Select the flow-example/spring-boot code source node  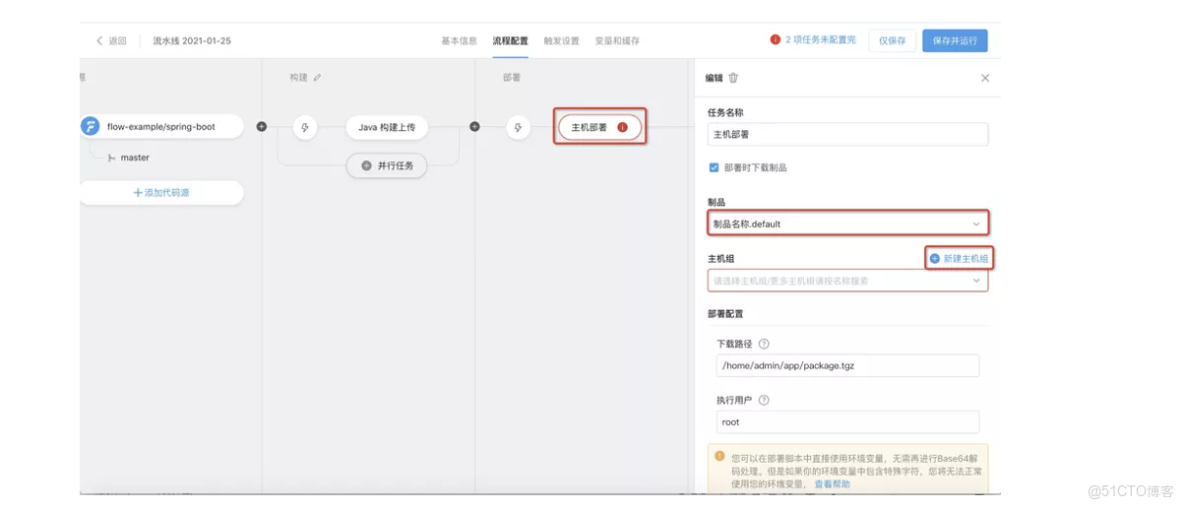tap(162, 127)
